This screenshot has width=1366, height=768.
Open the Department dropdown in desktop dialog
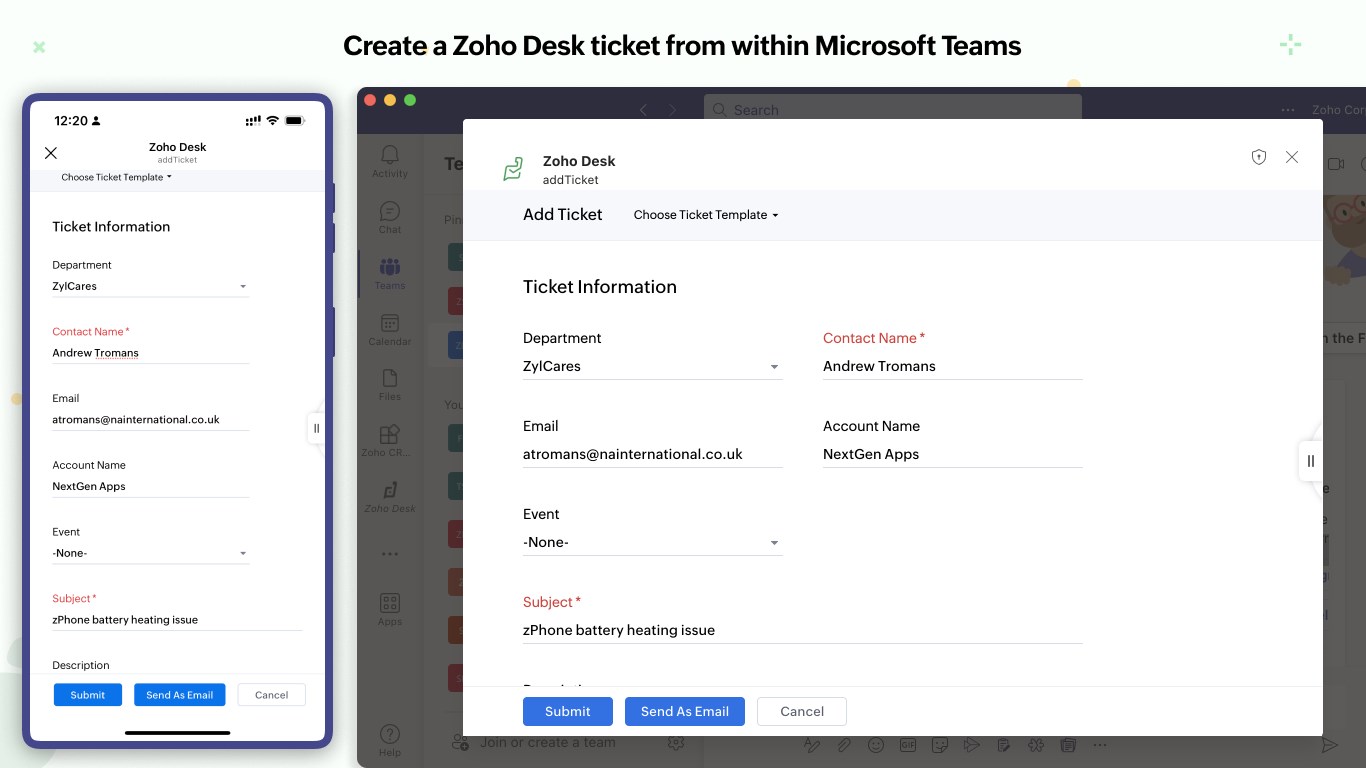pos(652,367)
